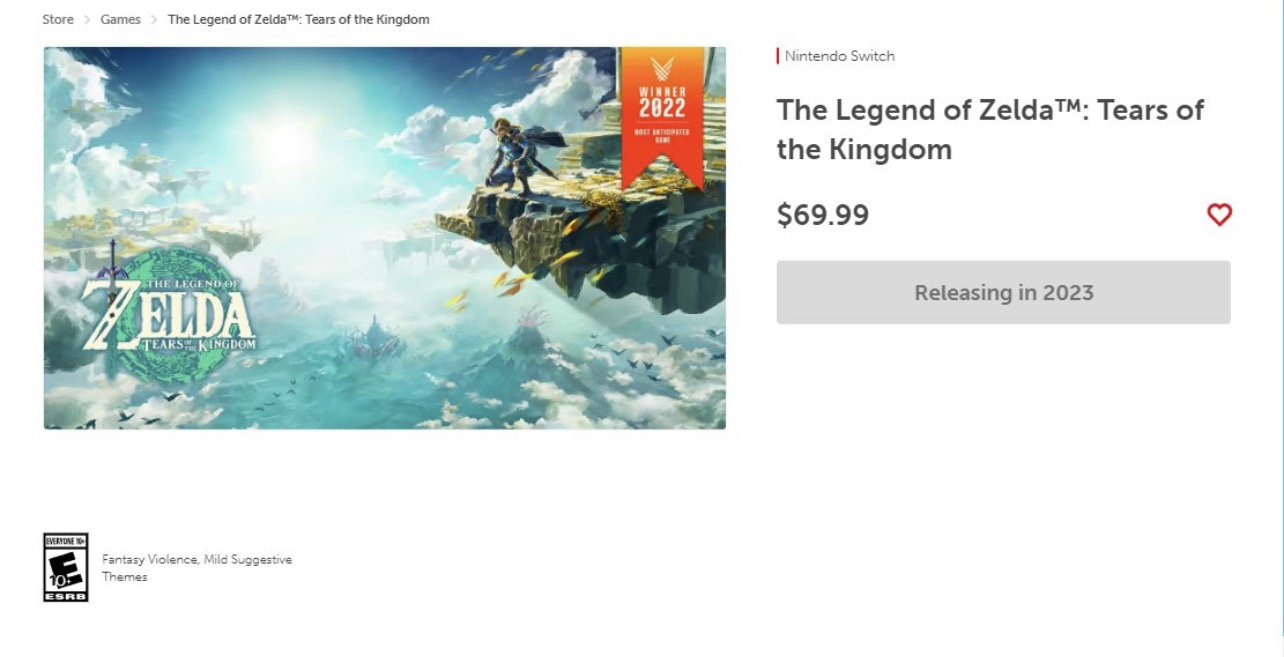Open the Winner 2022 orange banner
This screenshot has height=657, width=1284.
[x=662, y=115]
